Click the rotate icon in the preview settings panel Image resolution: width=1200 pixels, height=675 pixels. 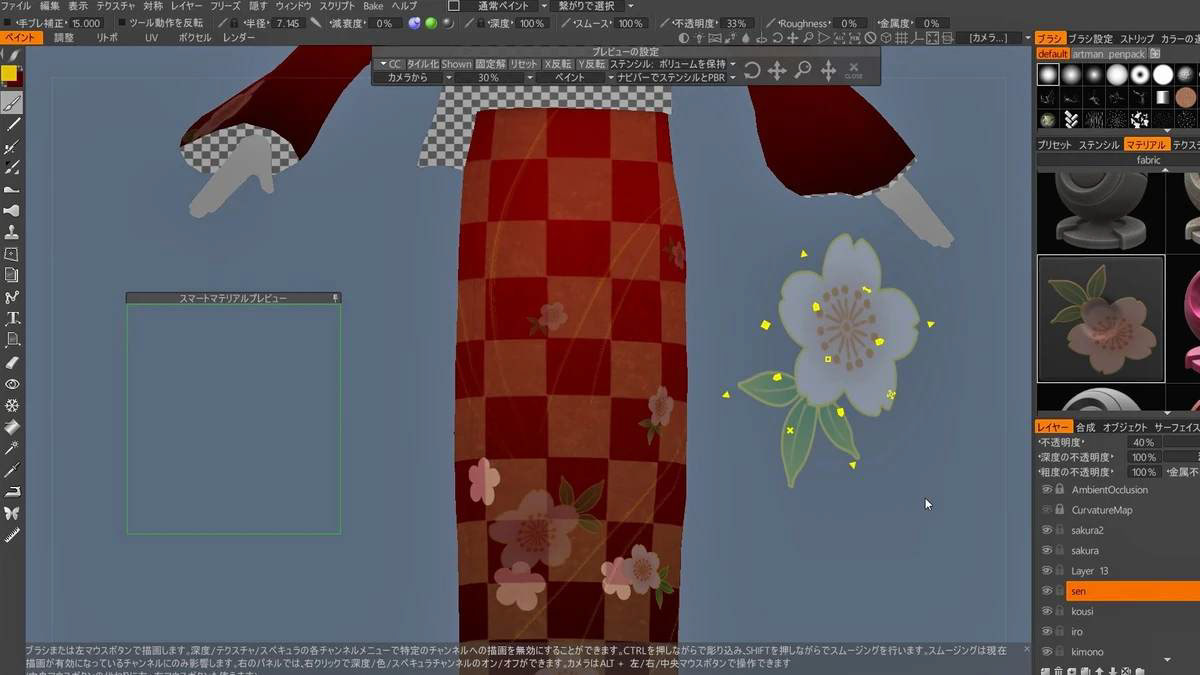tap(751, 71)
